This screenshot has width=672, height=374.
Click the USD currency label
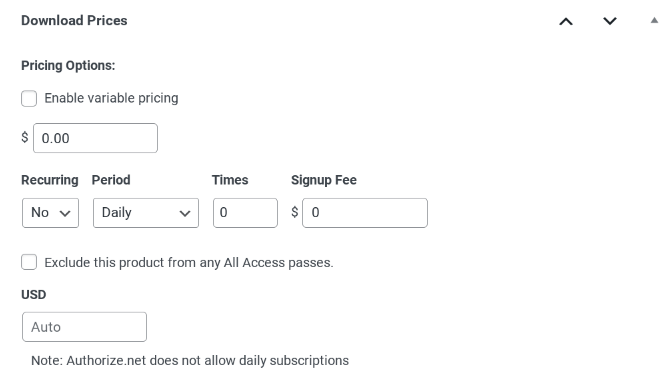pos(34,295)
